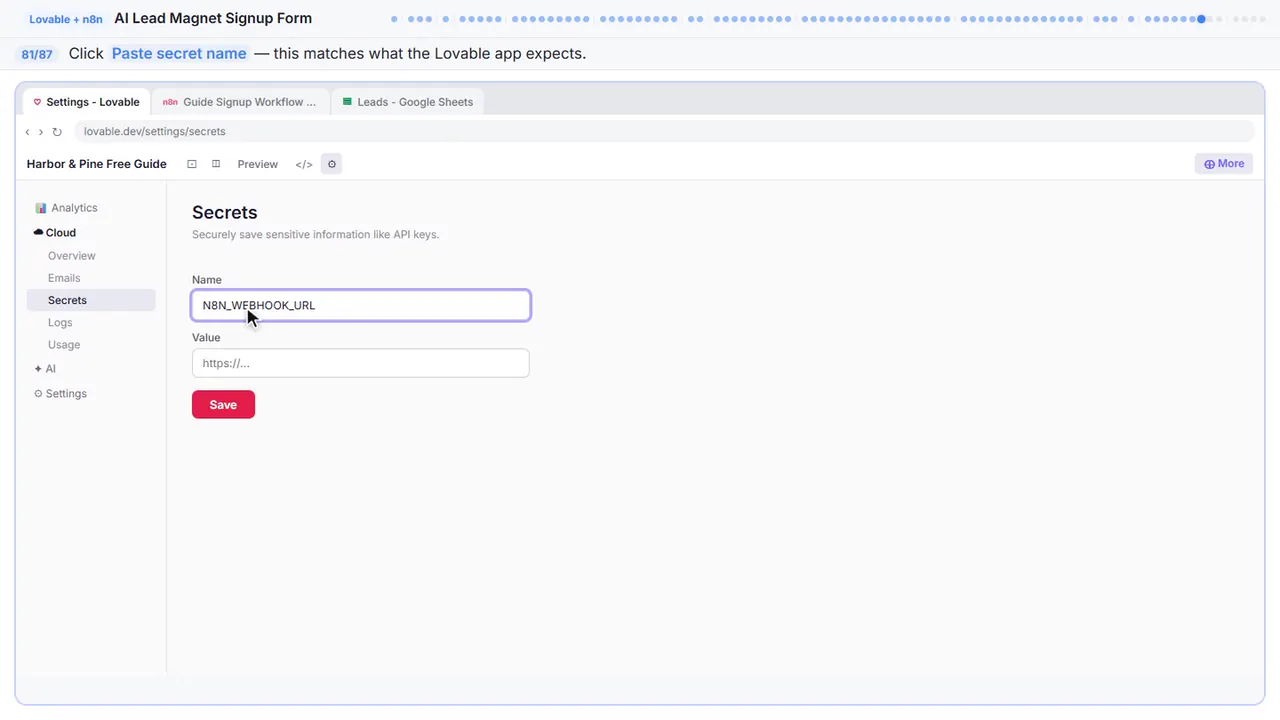Open the Preview view
The image size is (1280, 720).
(x=258, y=164)
